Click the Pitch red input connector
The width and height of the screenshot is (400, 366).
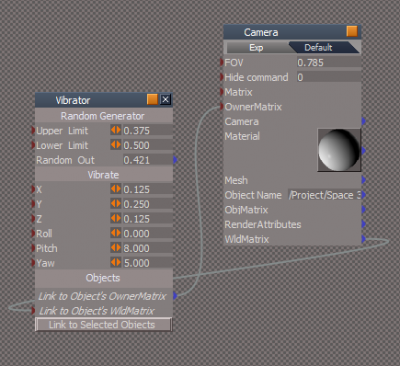click(33, 248)
